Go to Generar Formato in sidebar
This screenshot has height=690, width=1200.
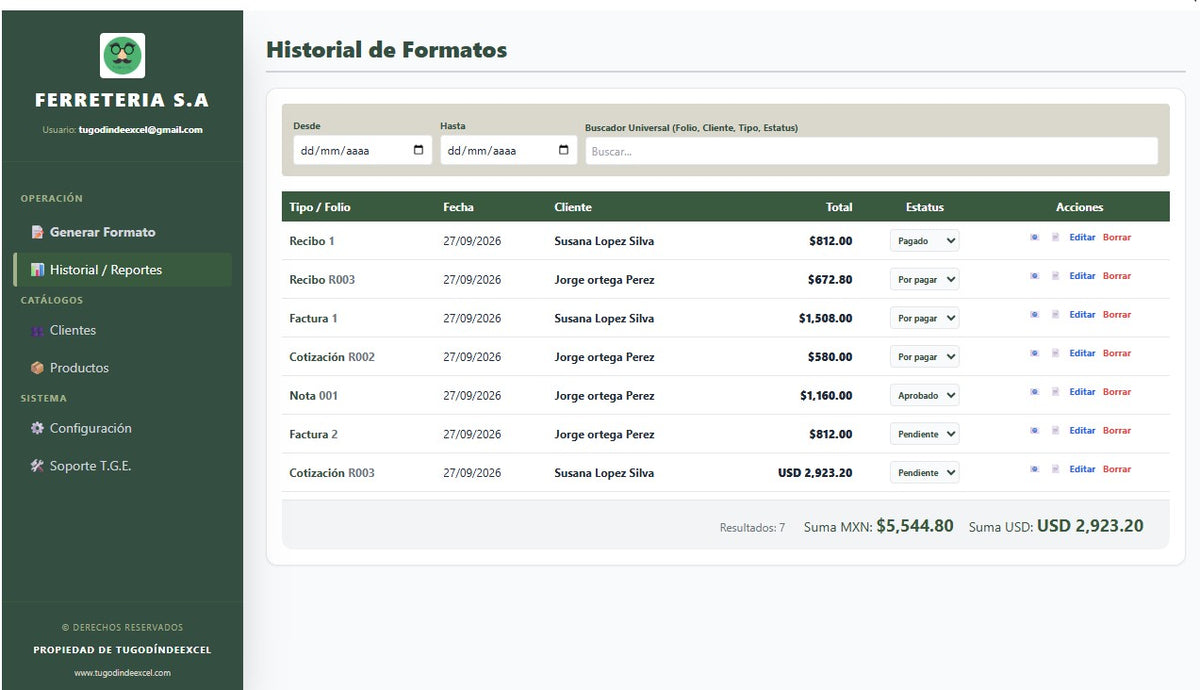point(122,232)
